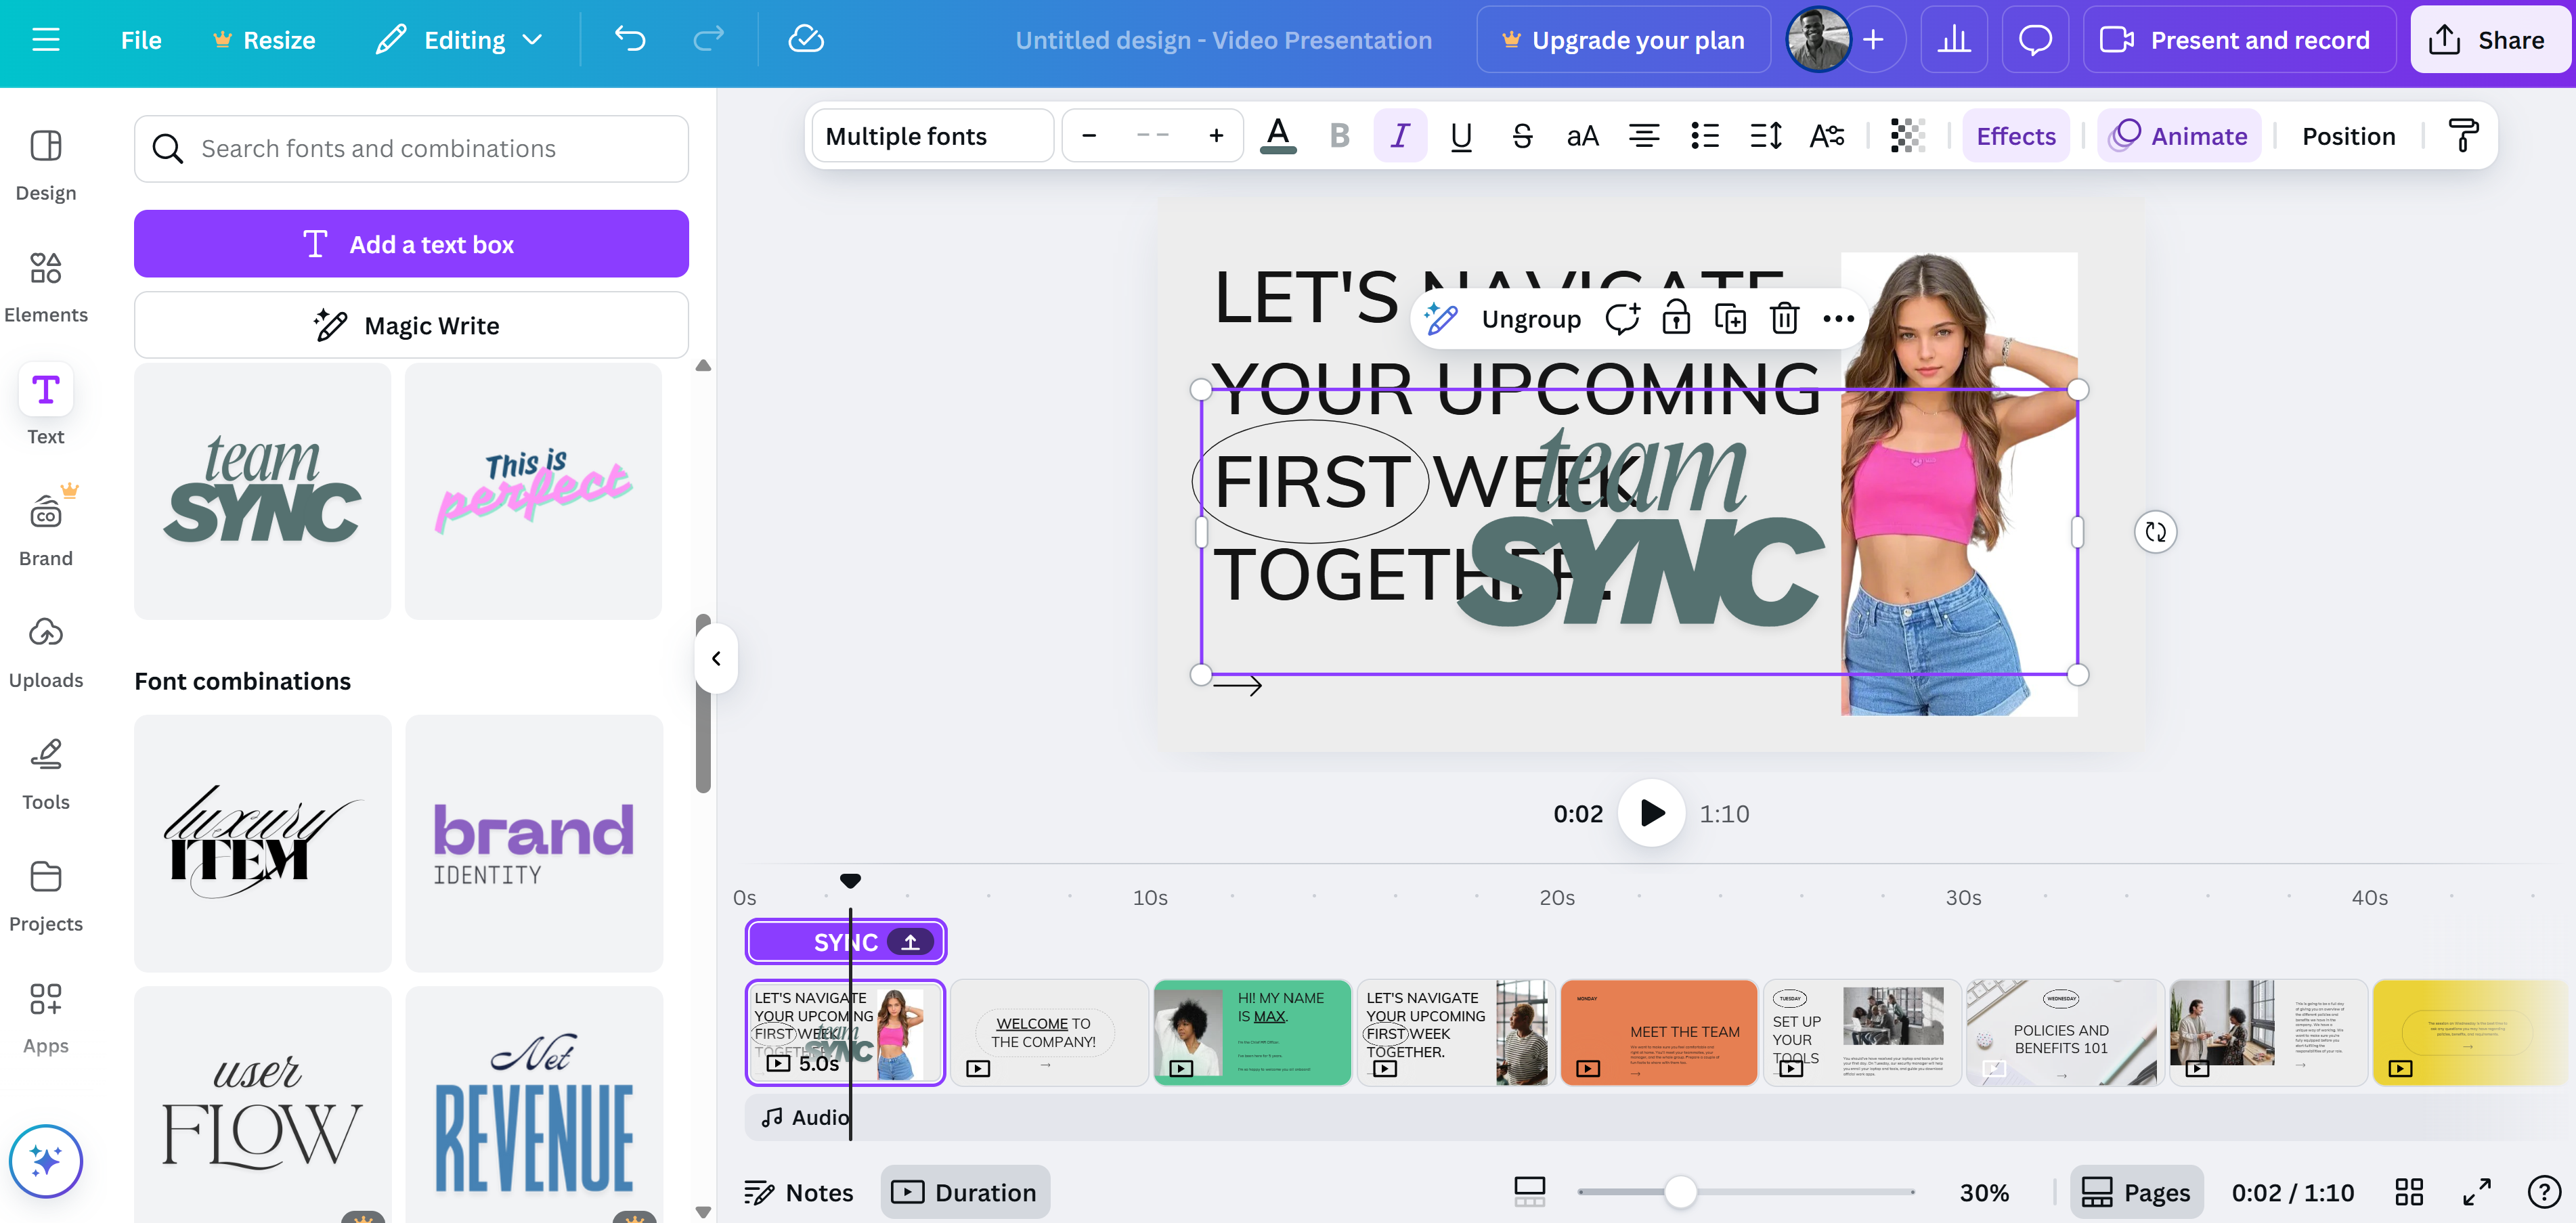Toggle underline text formatting

pyautogui.click(x=1461, y=136)
